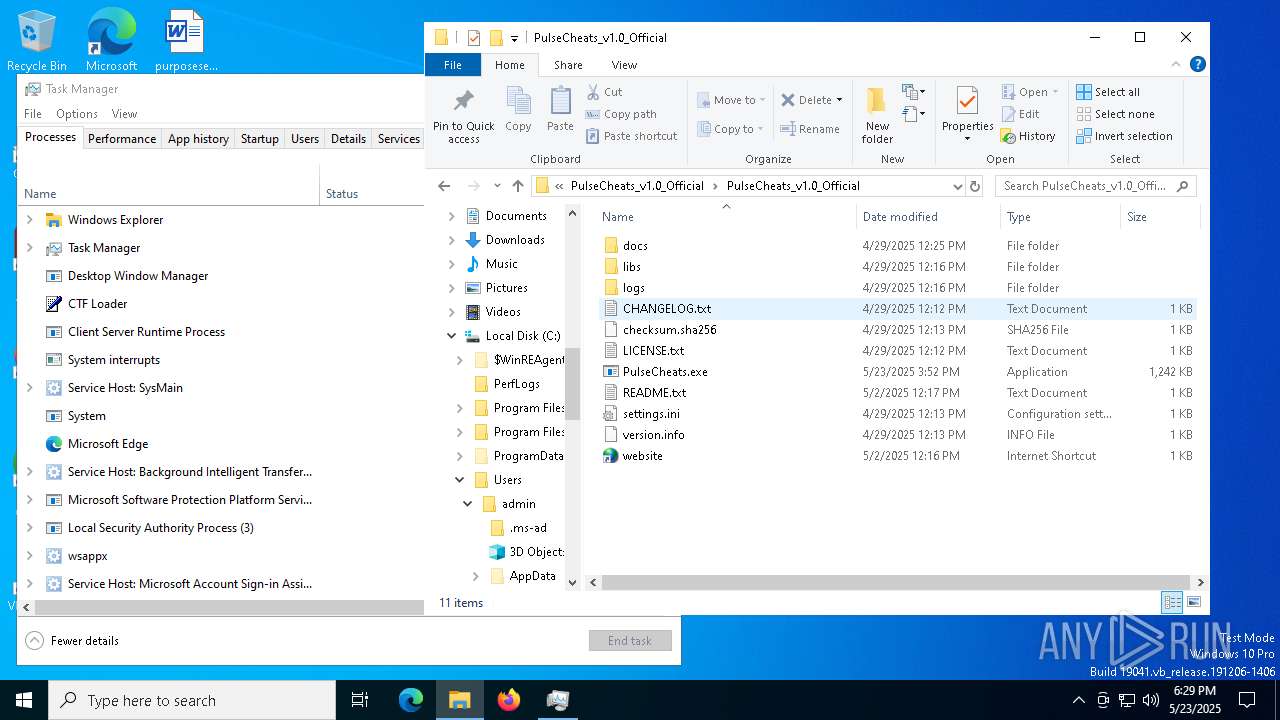Screen dimensions: 1280x720
Task: Click the Cut scissors icon
Action: (x=593, y=92)
